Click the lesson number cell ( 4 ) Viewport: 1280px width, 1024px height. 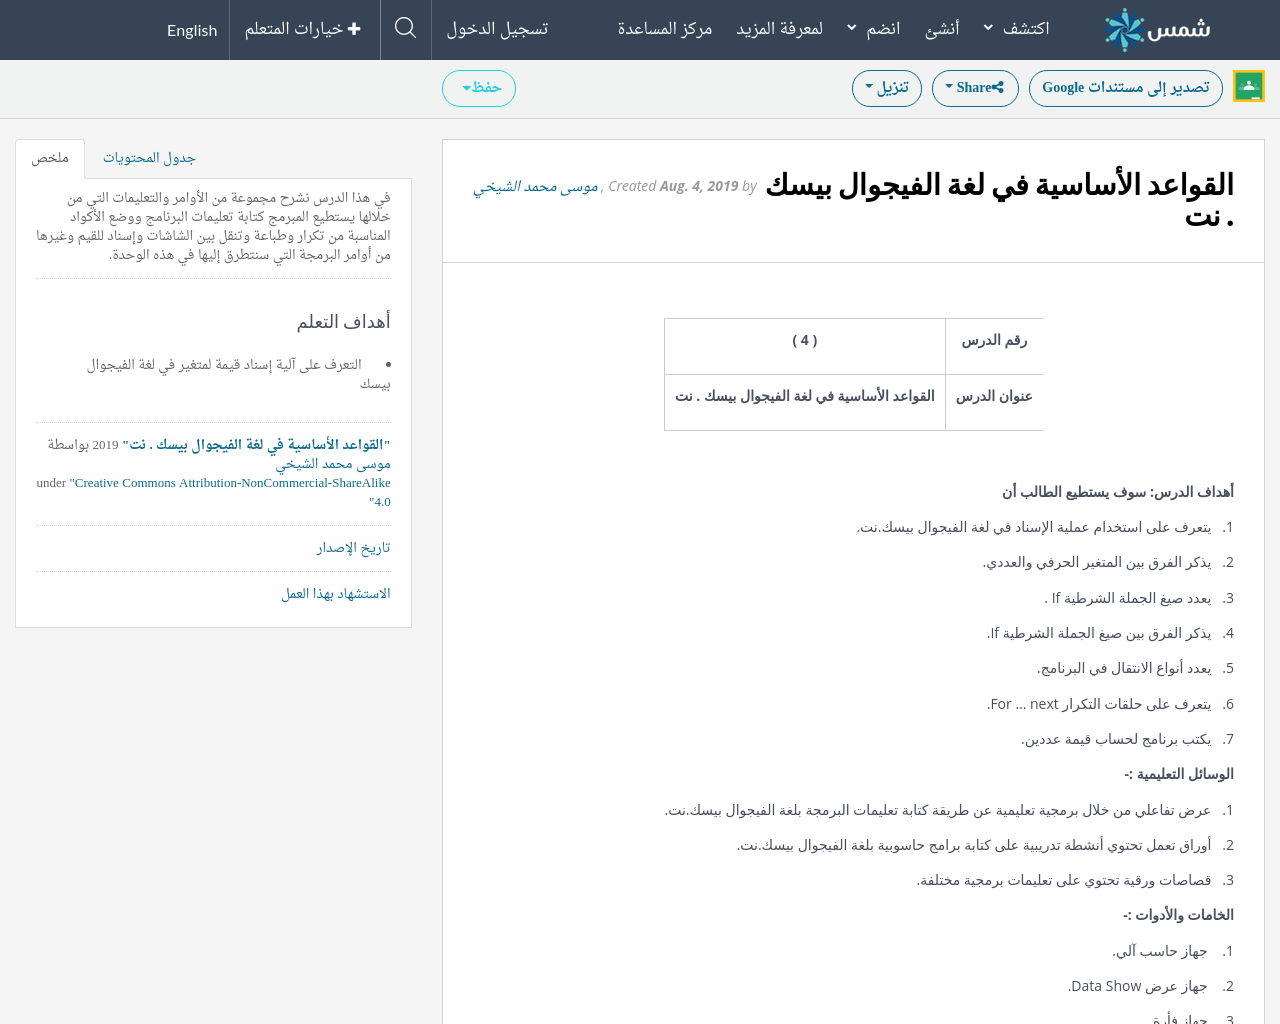[805, 346]
